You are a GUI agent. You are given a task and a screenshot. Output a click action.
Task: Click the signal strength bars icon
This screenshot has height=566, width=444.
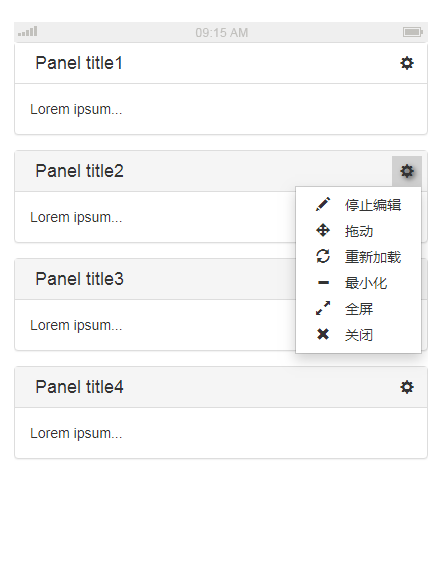pos(28,31)
